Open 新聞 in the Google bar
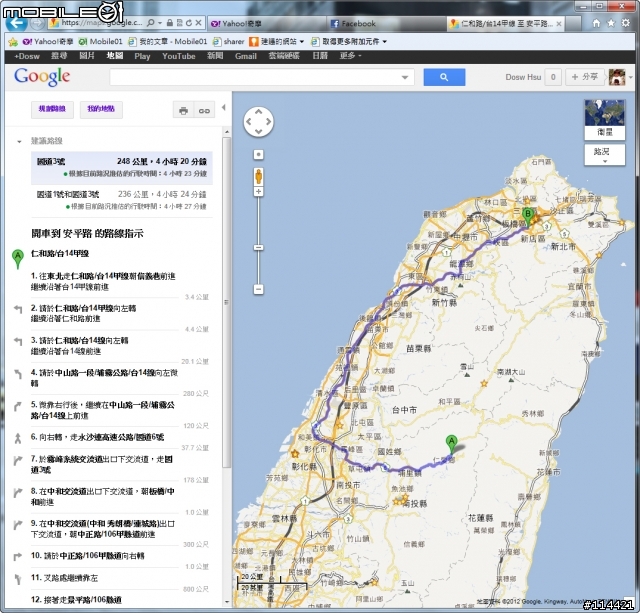640x613 pixels. [x=215, y=56]
